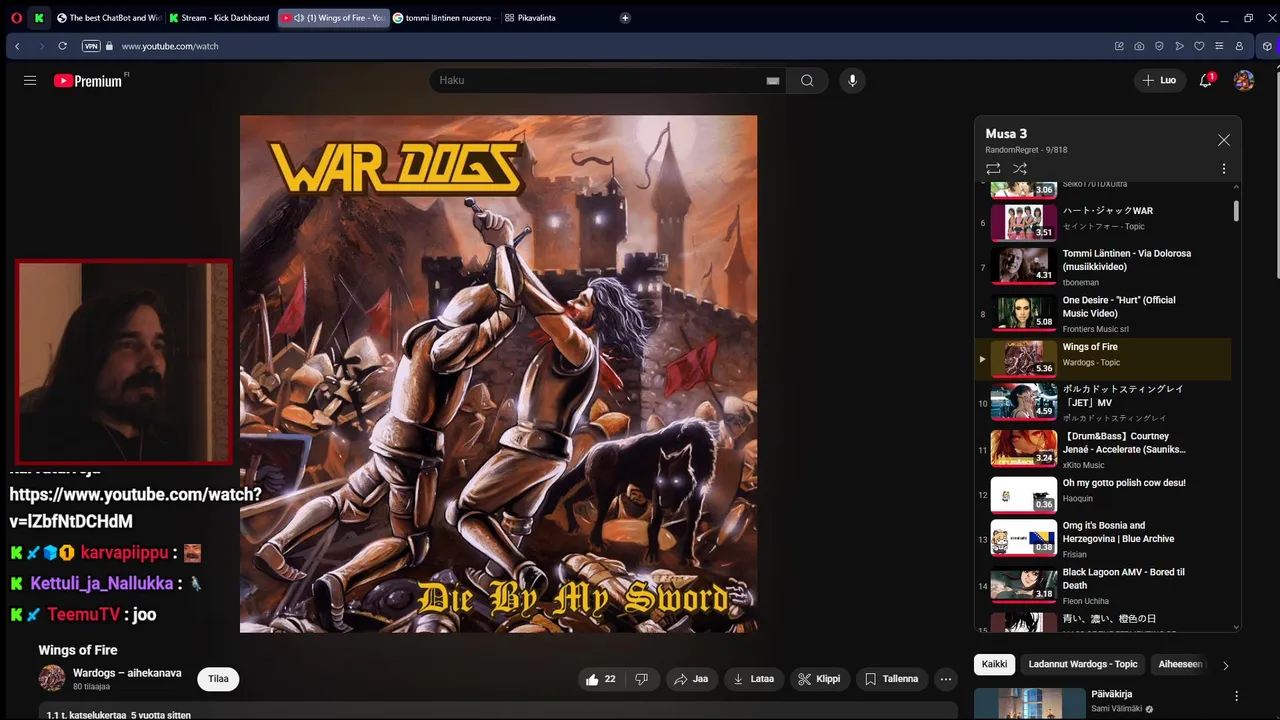Dislike the video with thumbs-down button
The width and height of the screenshot is (1280, 720).
[x=642, y=679]
